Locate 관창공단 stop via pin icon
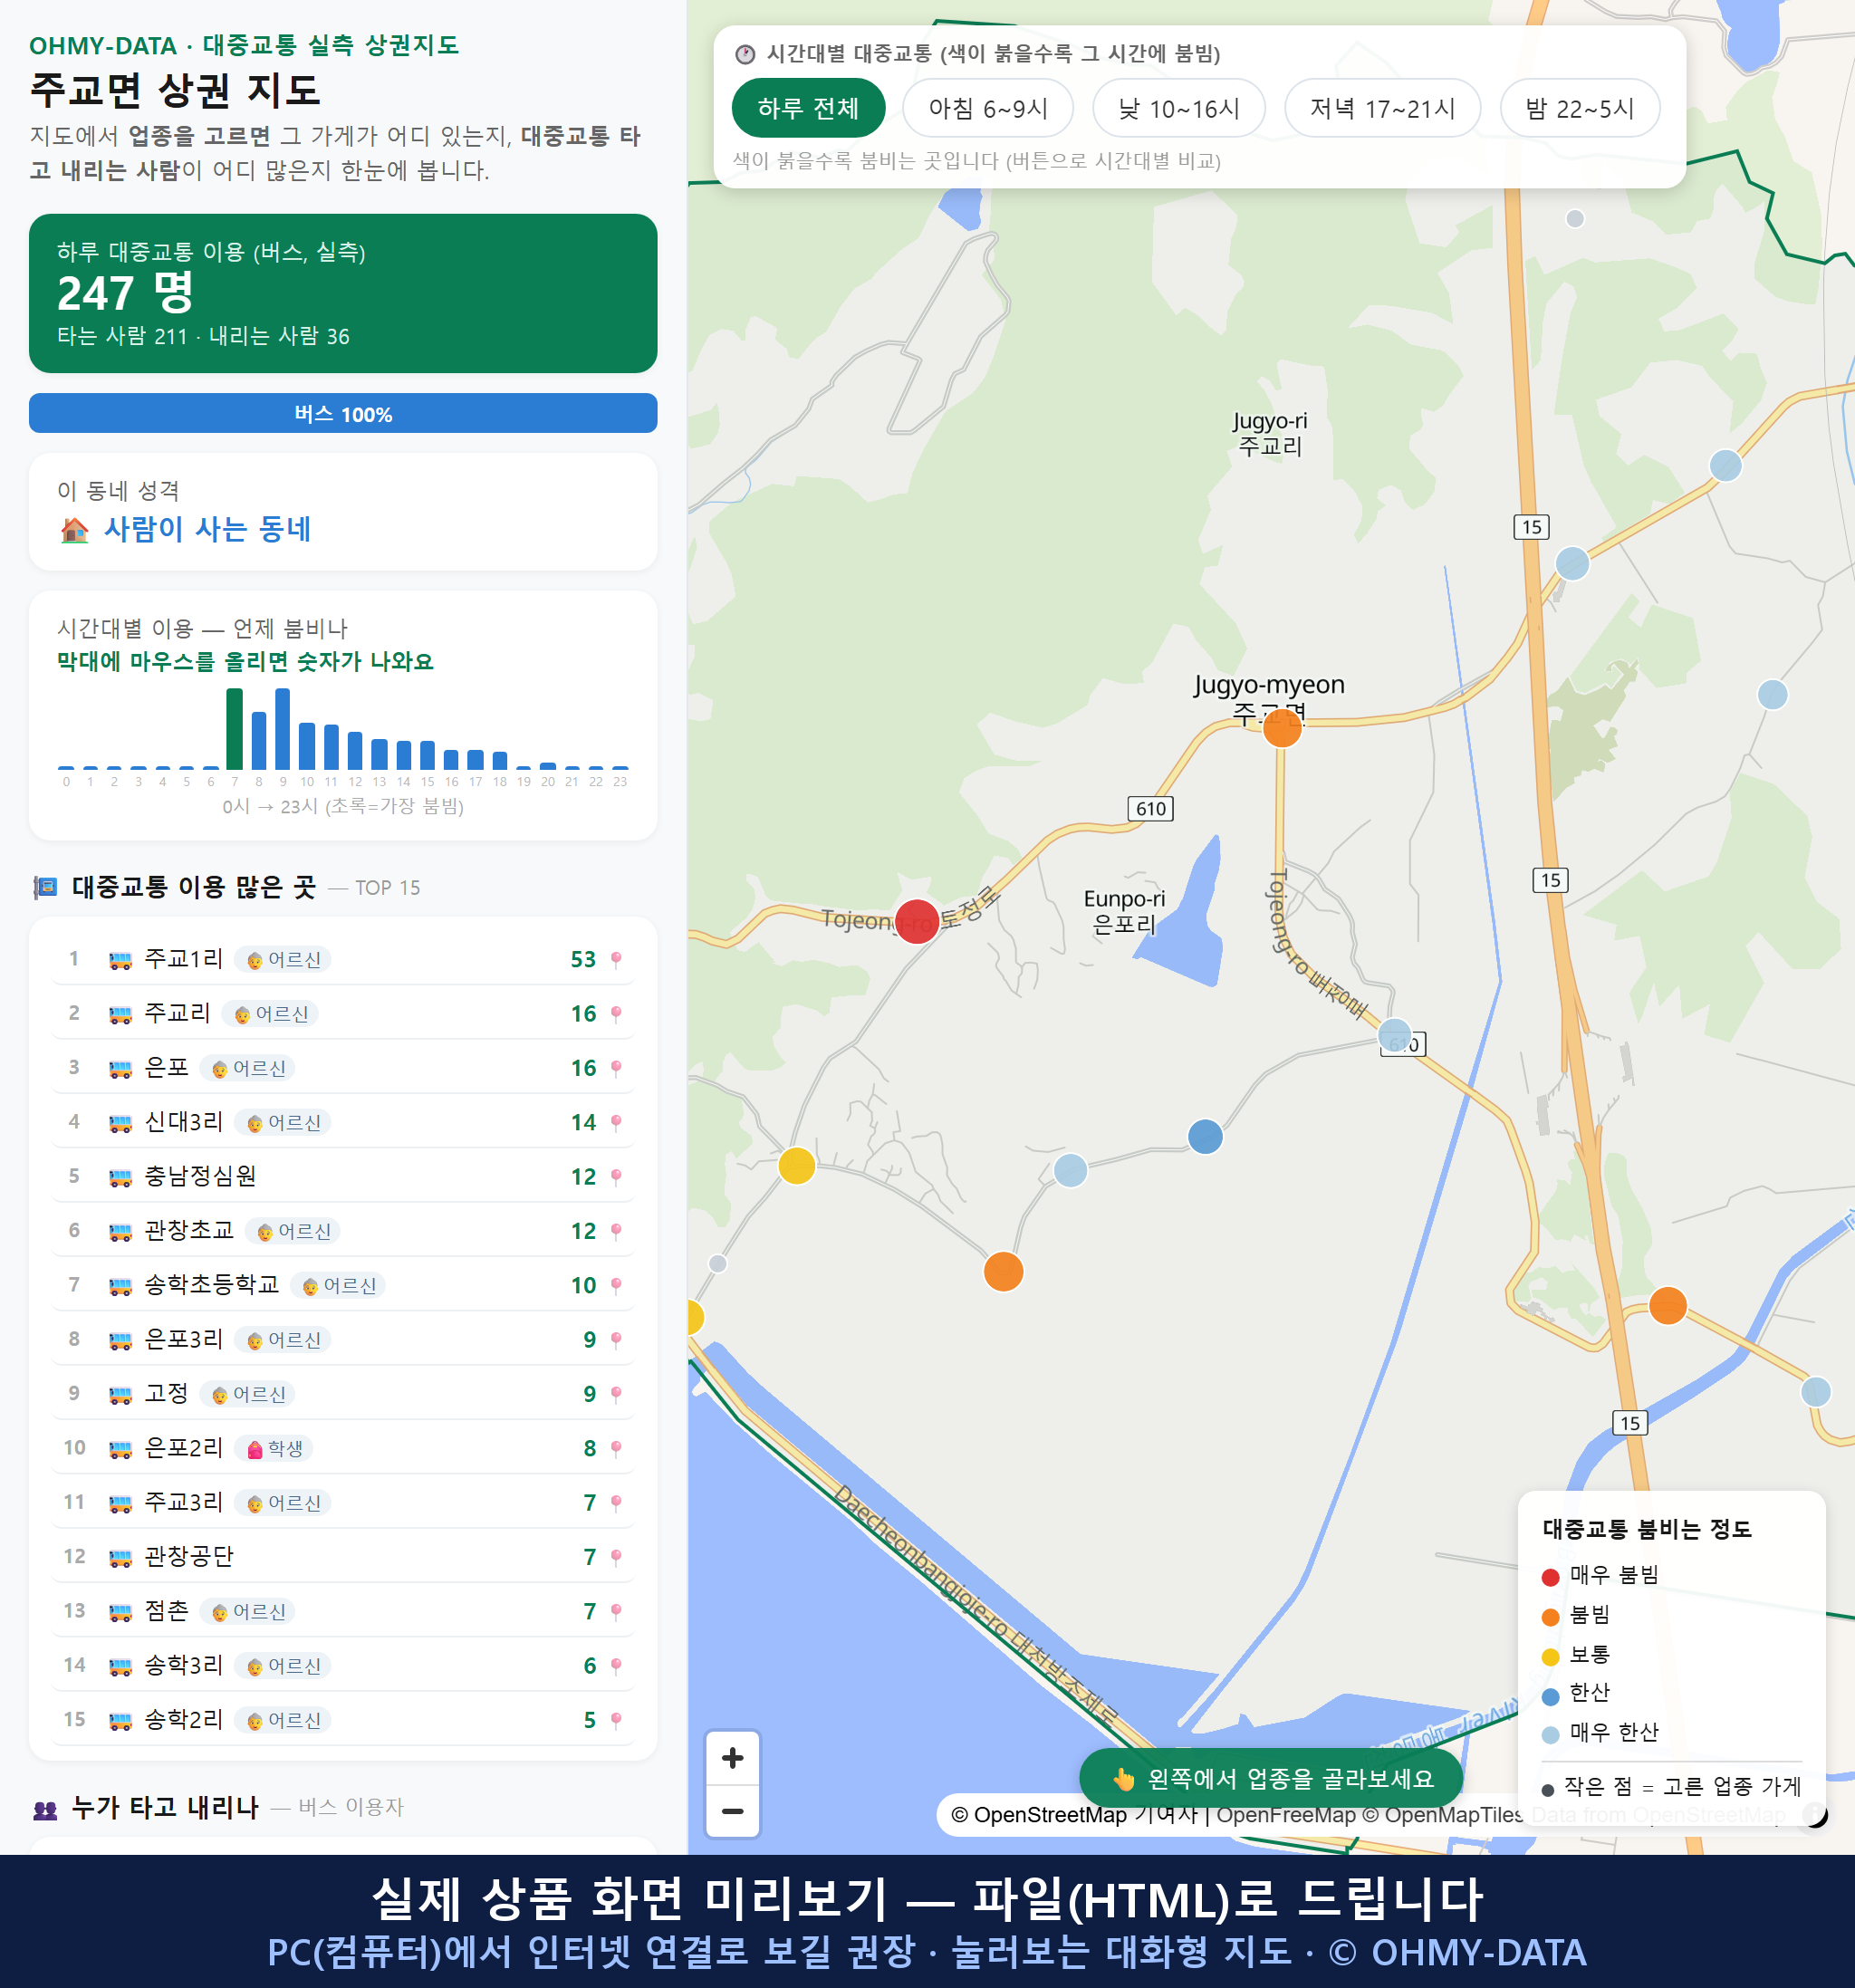This screenshot has height=1988, width=1855. pyautogui.click(x=616, y=1557)
